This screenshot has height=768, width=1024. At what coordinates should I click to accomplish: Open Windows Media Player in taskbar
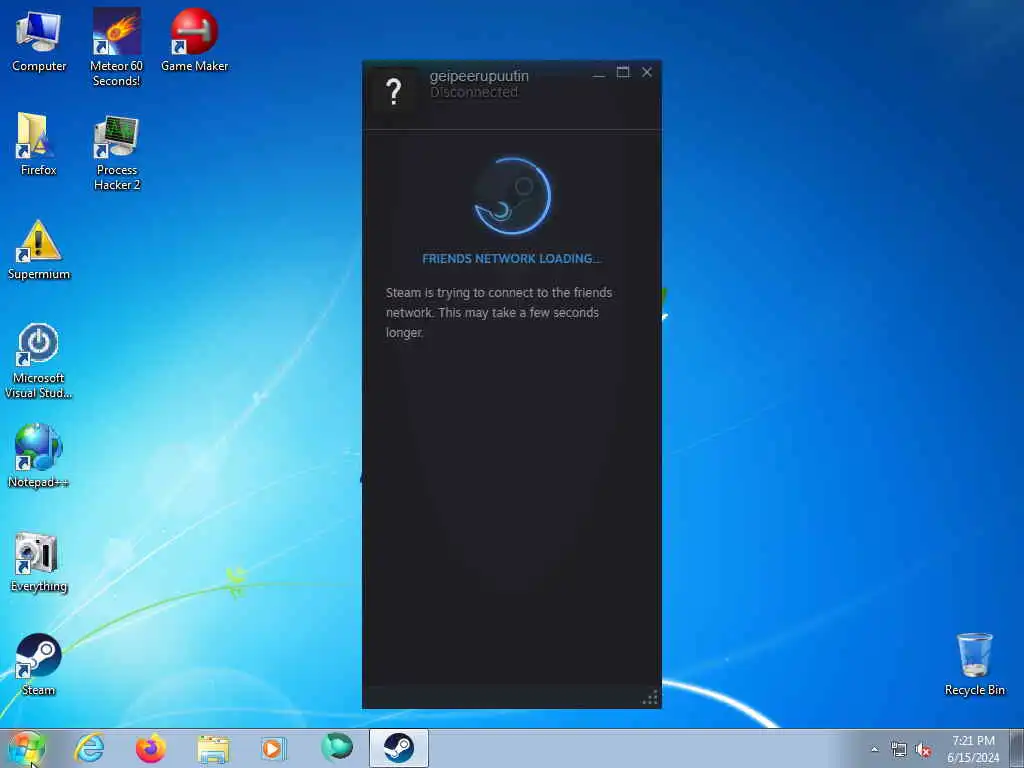(274, 748)
